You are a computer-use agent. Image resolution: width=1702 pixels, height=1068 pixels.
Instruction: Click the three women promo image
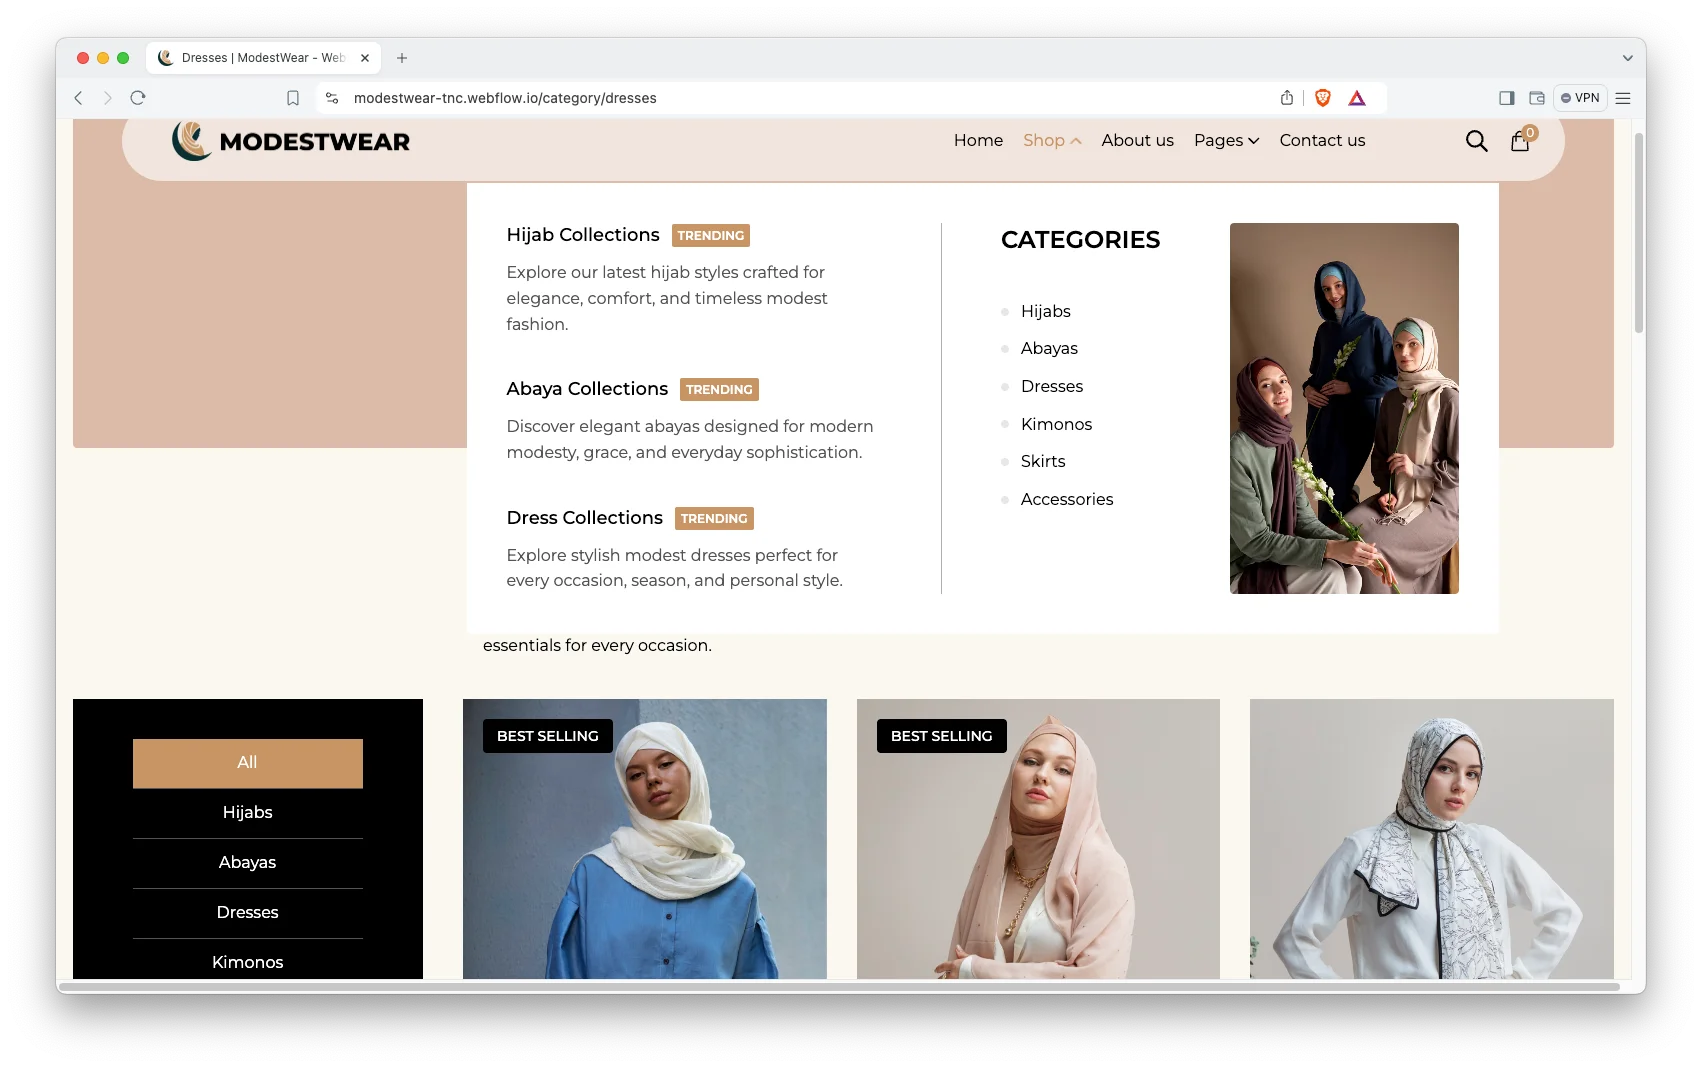point(1344,408)
